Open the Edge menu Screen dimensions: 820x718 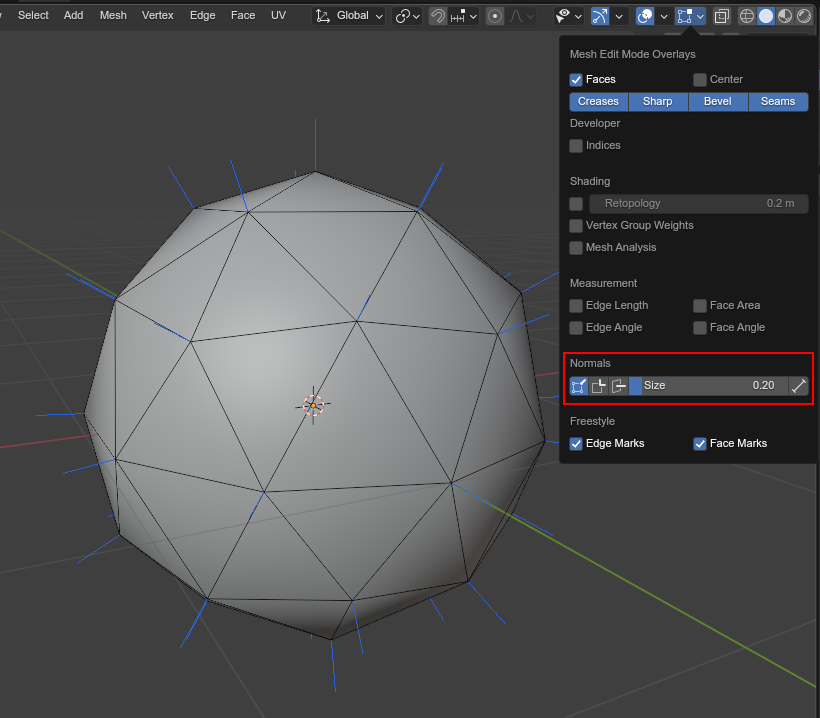click(202, 16)
